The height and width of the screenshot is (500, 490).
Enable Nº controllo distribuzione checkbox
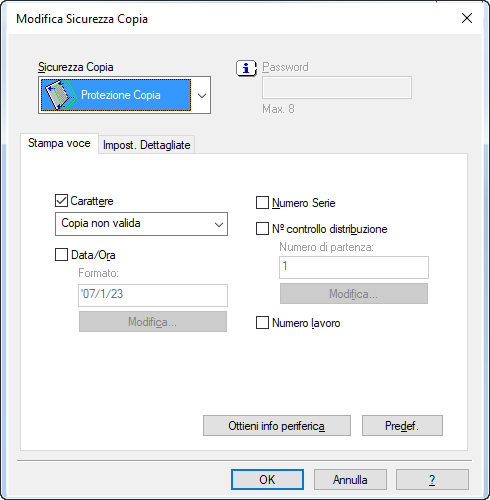coord(262,229)
